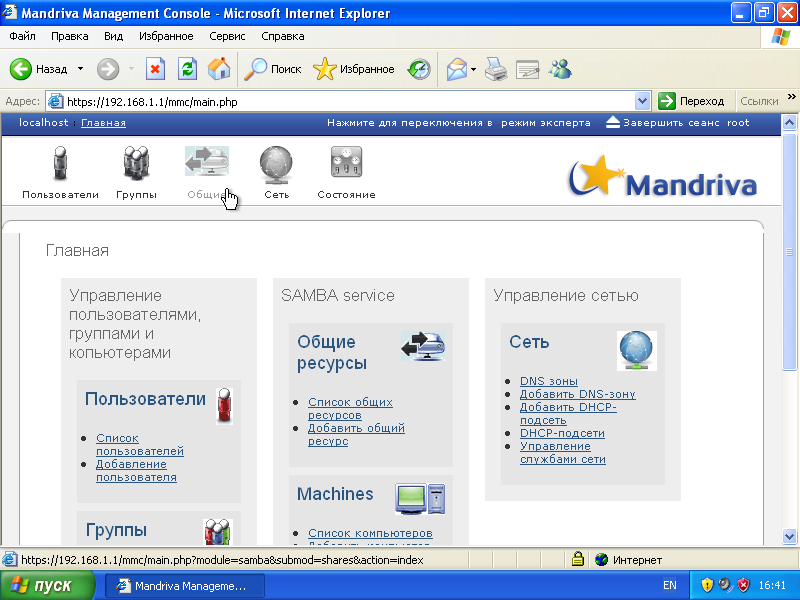Click the padlock SSL icon in status bar
Image resolution: width=800 pixels, height=600 pixels.
[x=578, y=559]
